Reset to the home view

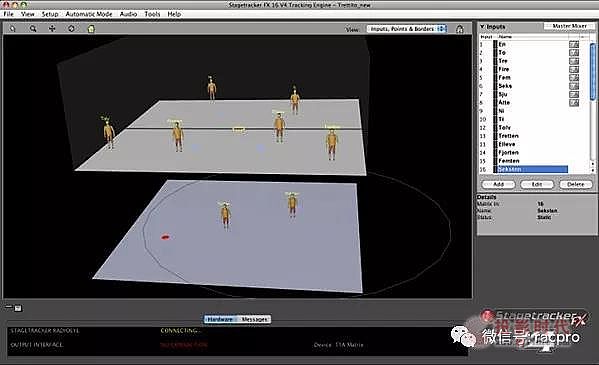[91, 29]
